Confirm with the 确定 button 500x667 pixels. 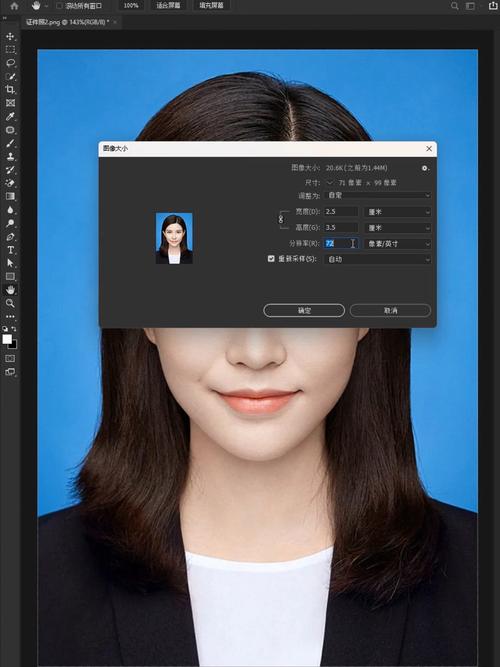click(x=304, y=311)
